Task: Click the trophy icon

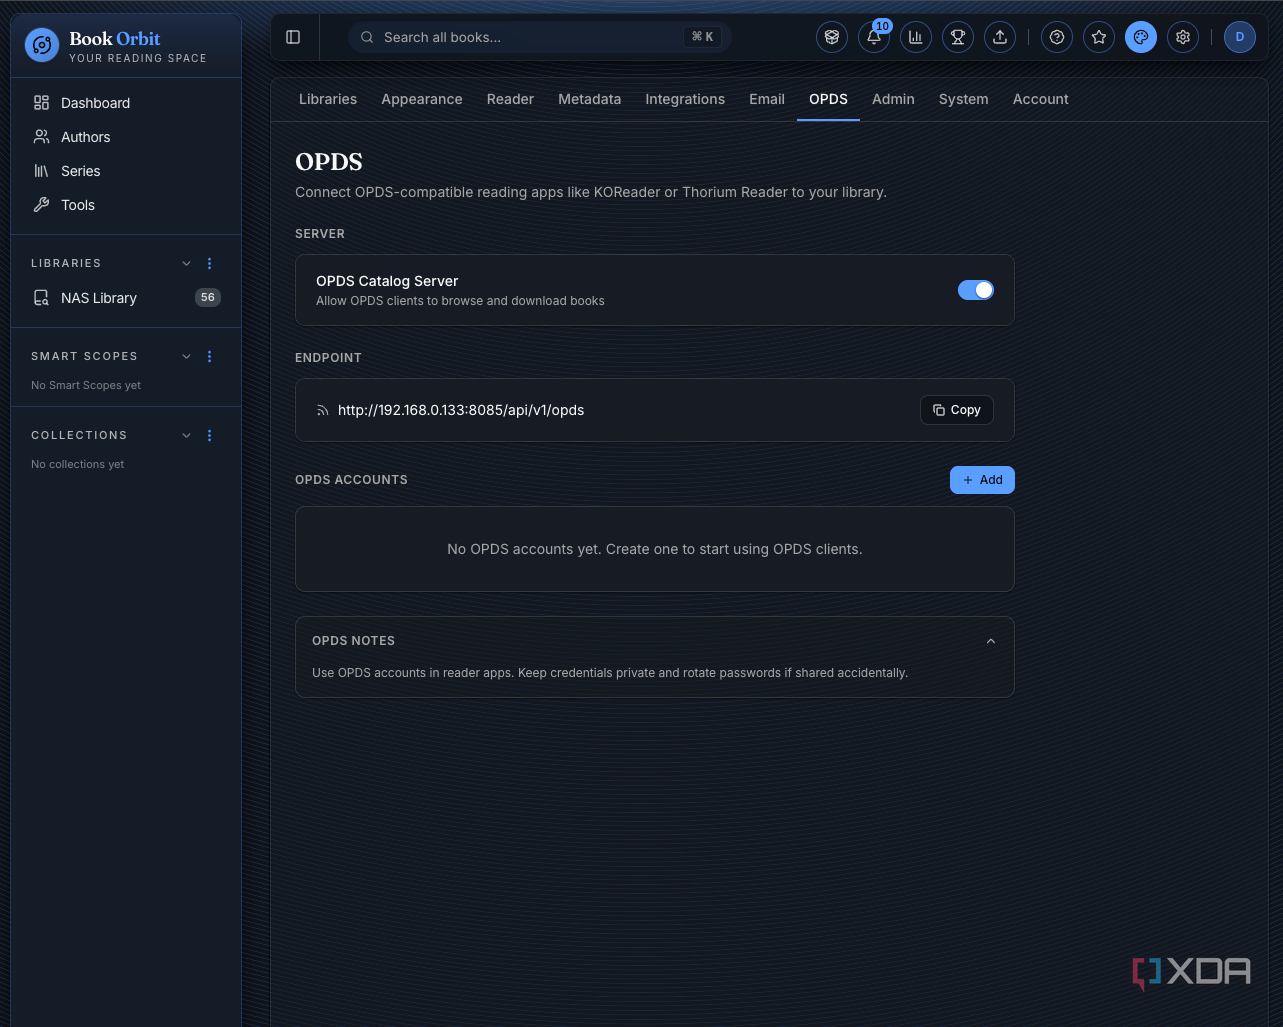Action: (x=957, y=37)
